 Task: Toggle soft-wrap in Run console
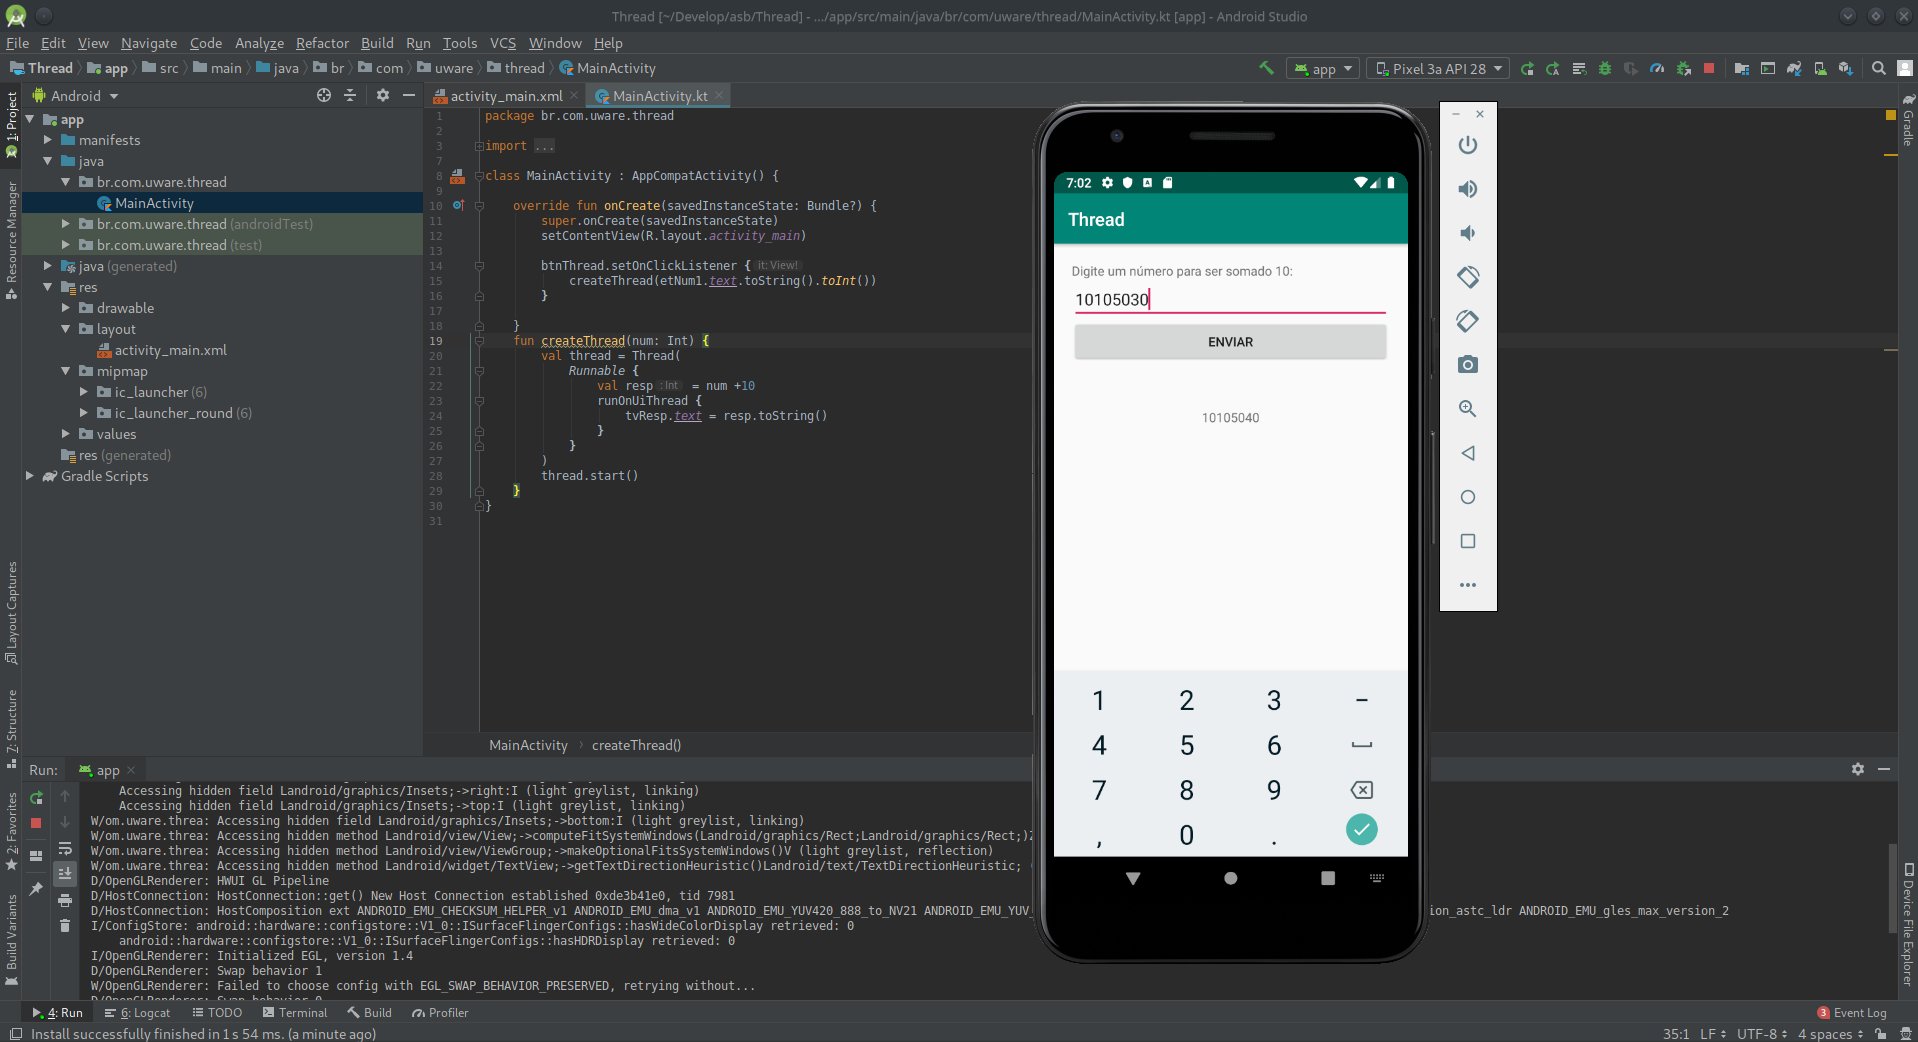click(x=65, y=848)
